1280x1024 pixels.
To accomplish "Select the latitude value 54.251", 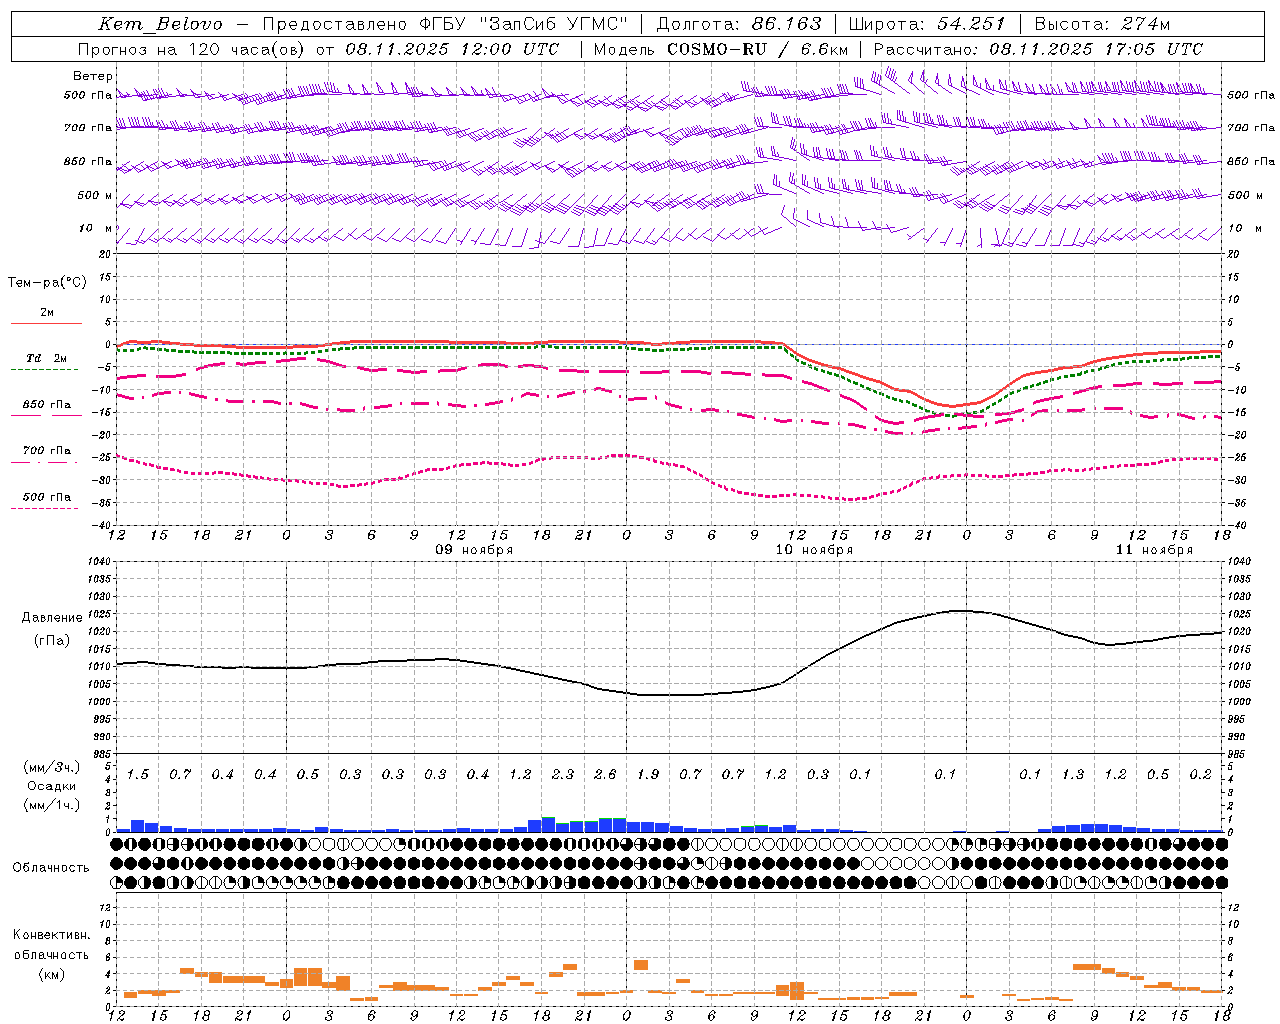I will [970, 24].
